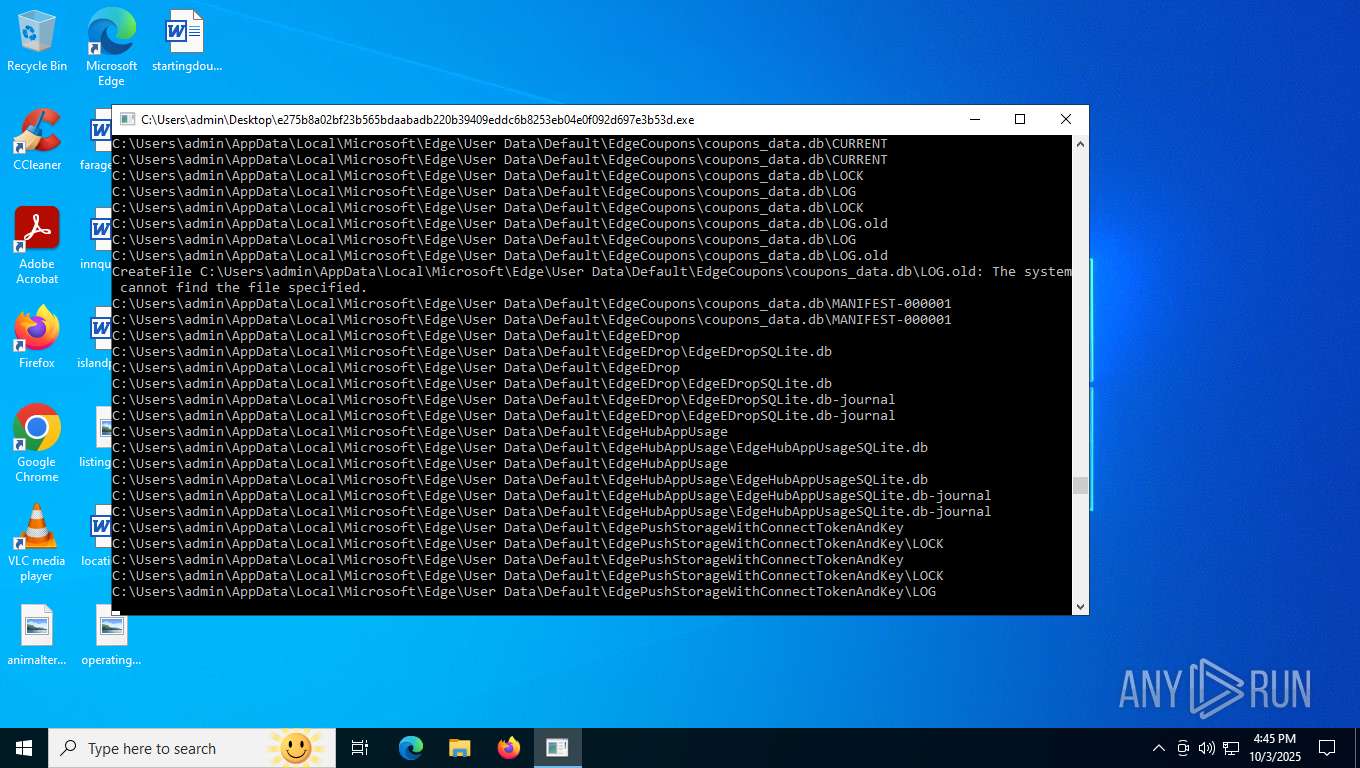Screen dimensions: 1360x768
Task: Launch Firefox from desktop shortcut
Action: click(37, 338)
